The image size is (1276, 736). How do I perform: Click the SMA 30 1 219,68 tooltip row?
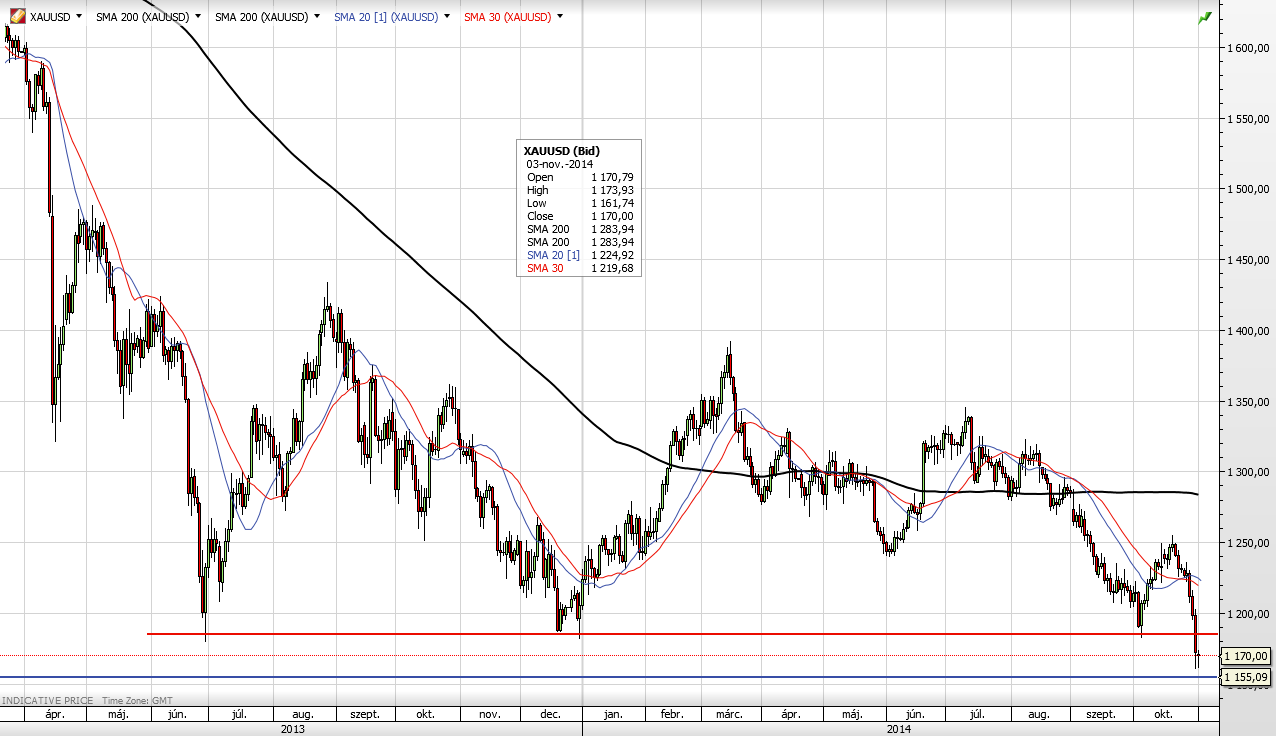tap(580, 268)
